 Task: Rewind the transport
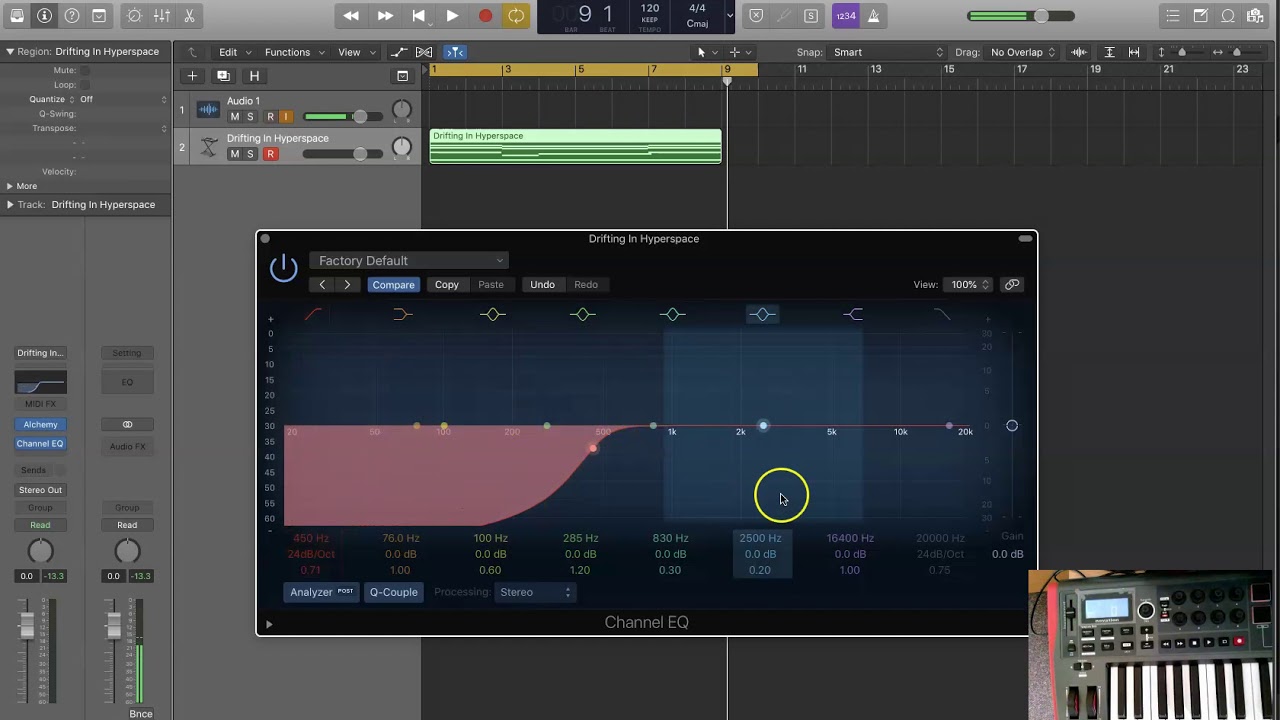tap(351, 16)
